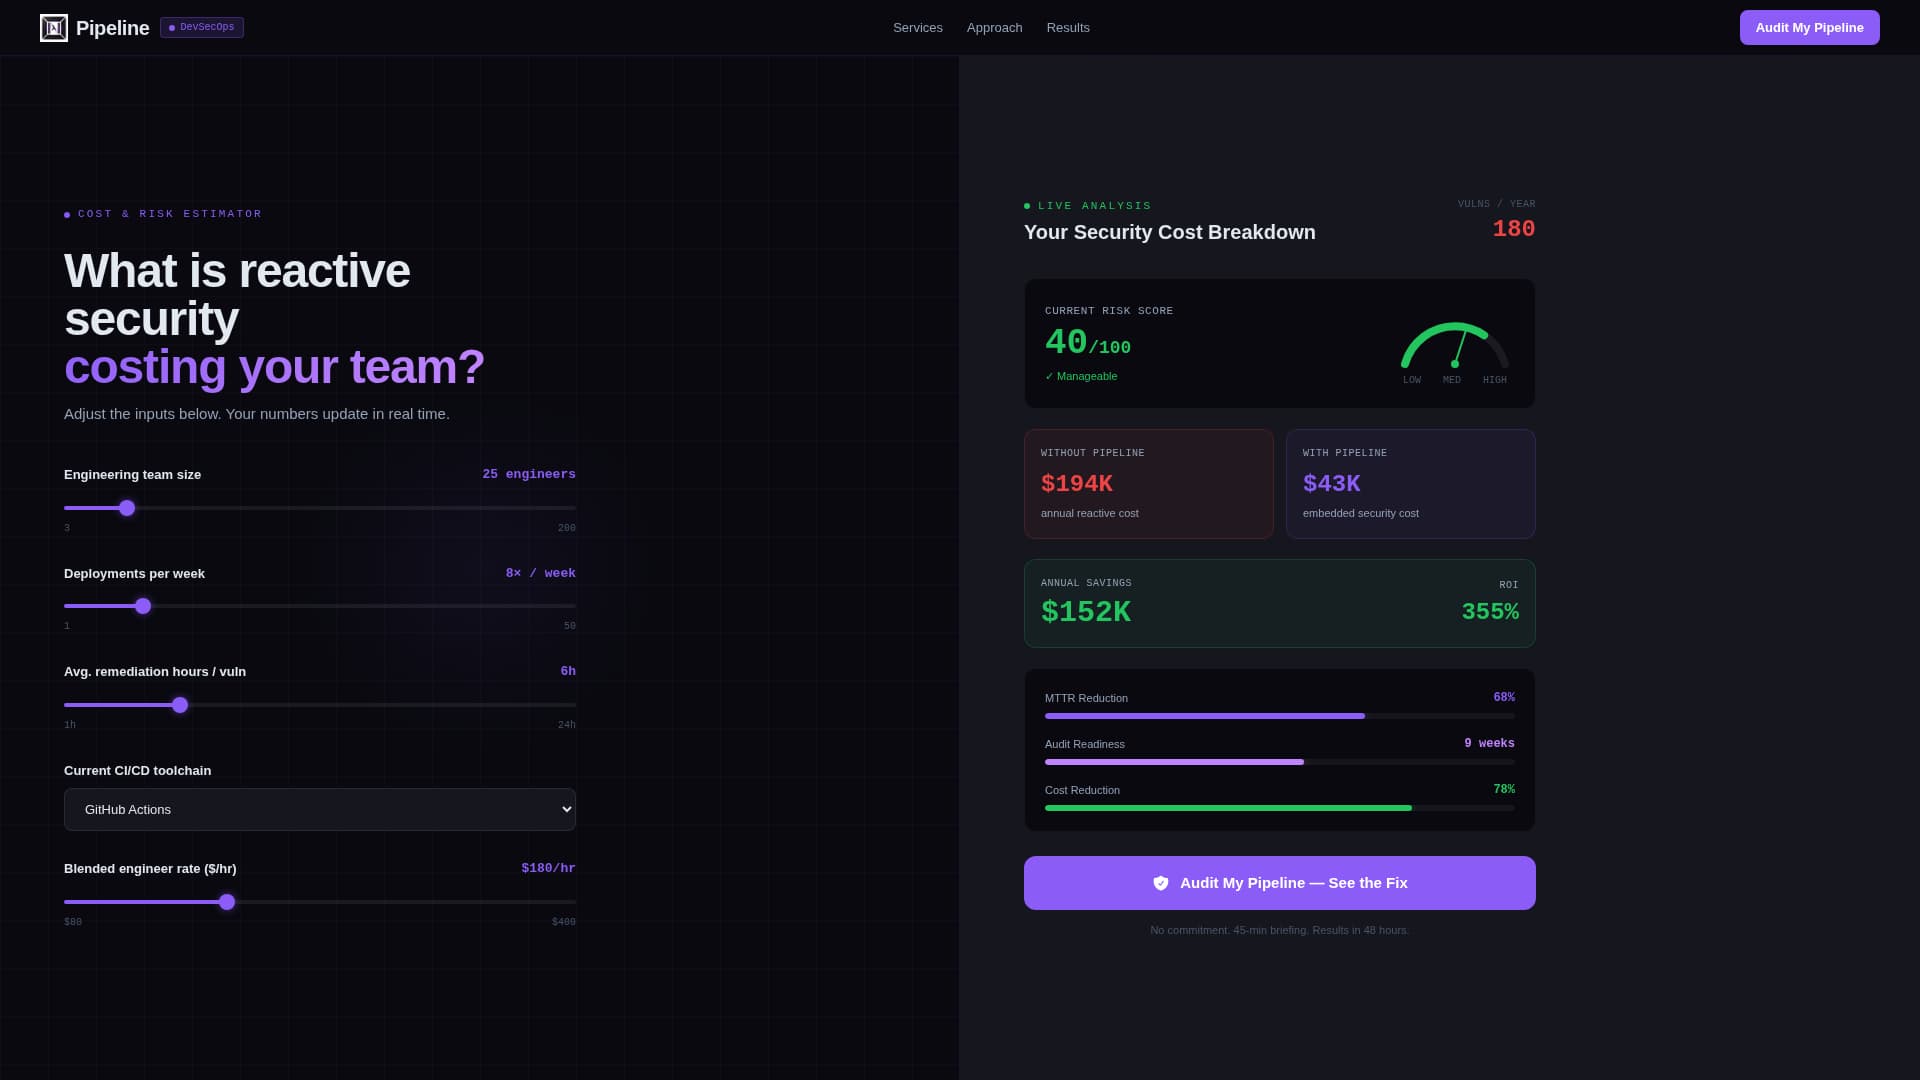Click the Pipeline logo icon
This screenshot has width=1920, height=1080.
pos(54,28)
